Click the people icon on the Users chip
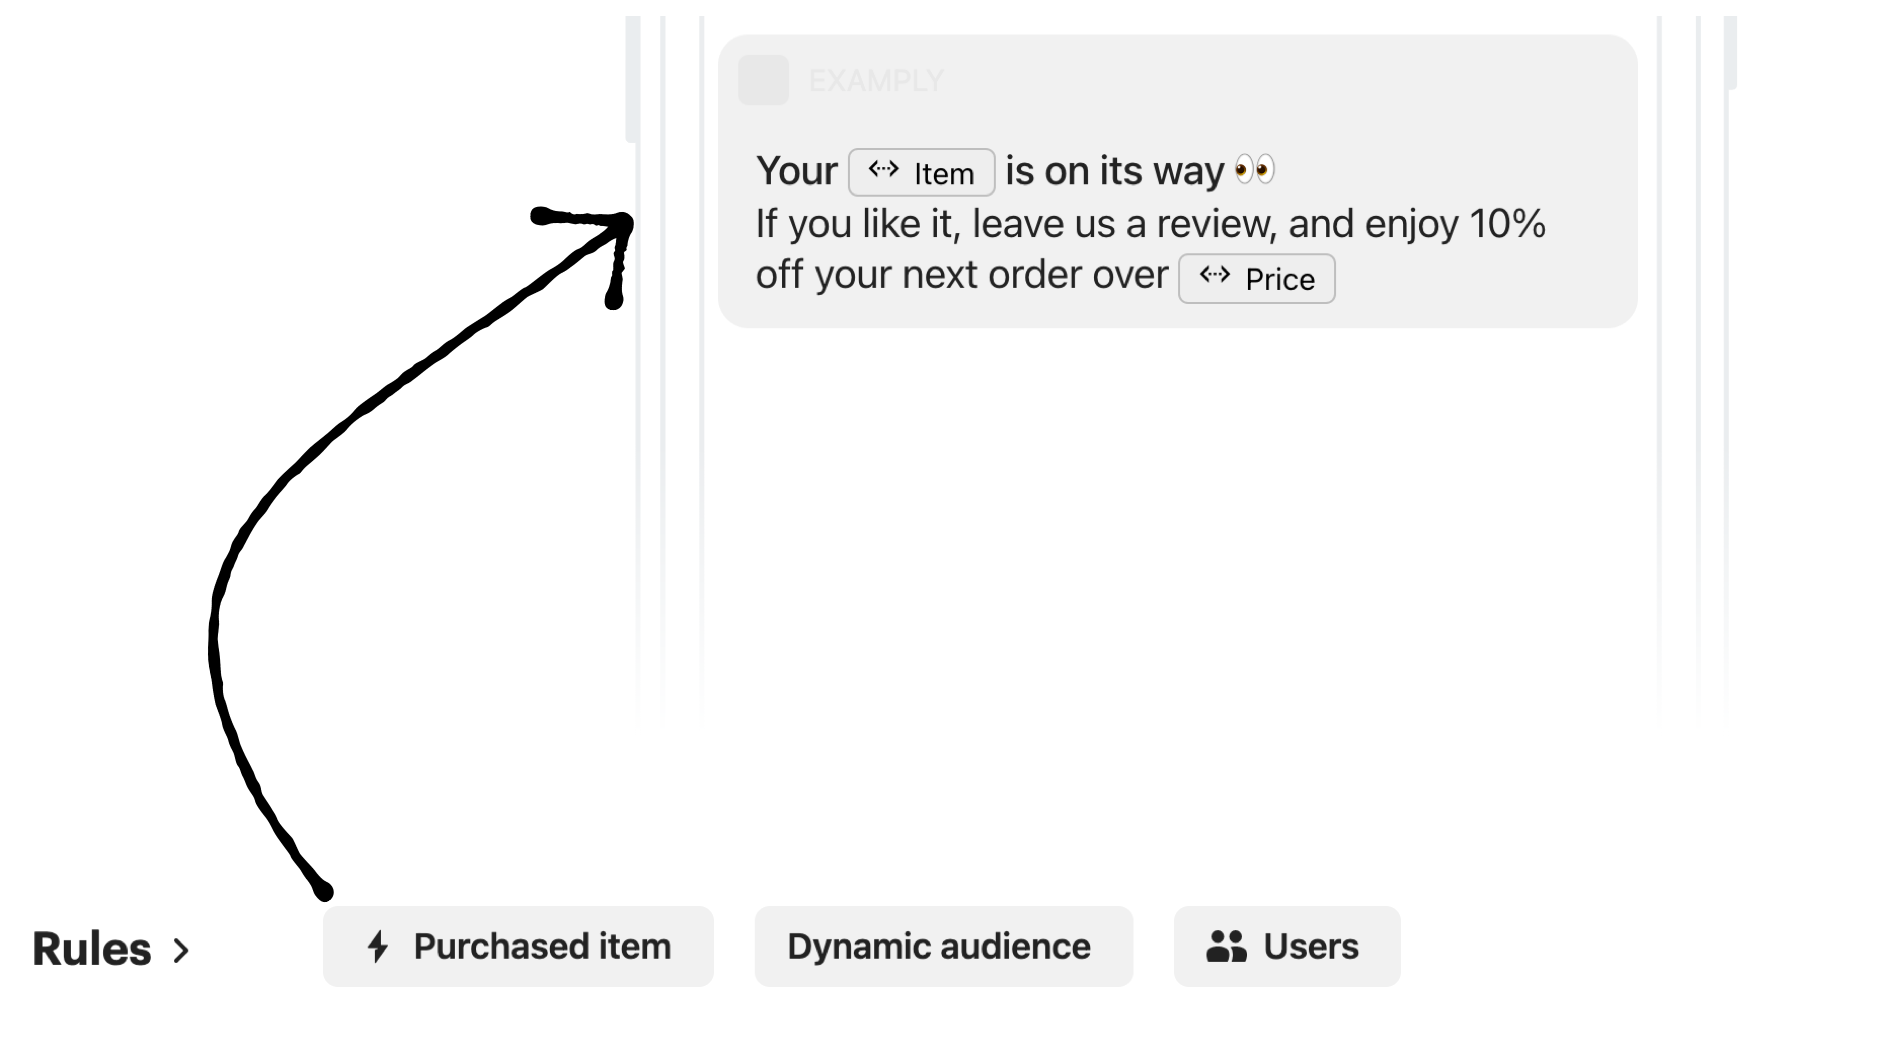1900x1044 pixels. pyautogui.click(x=1226, y=946)
